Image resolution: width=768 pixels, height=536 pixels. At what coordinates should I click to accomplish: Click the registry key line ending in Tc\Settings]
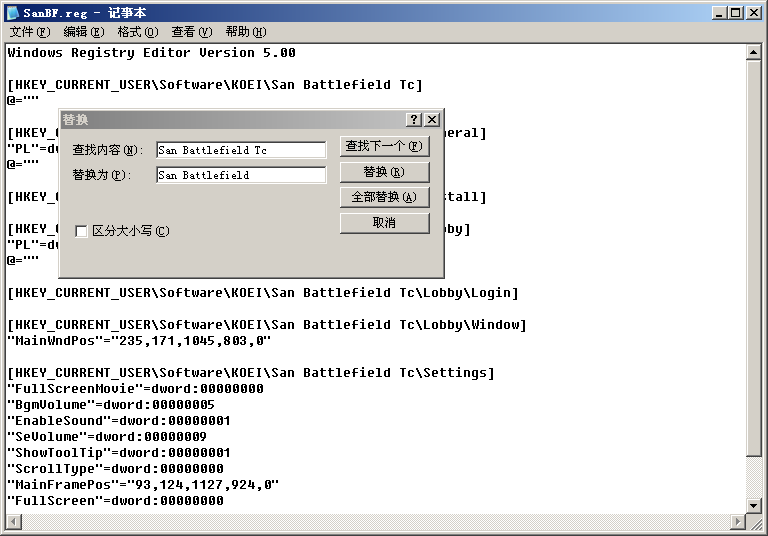tap(251, 373)
